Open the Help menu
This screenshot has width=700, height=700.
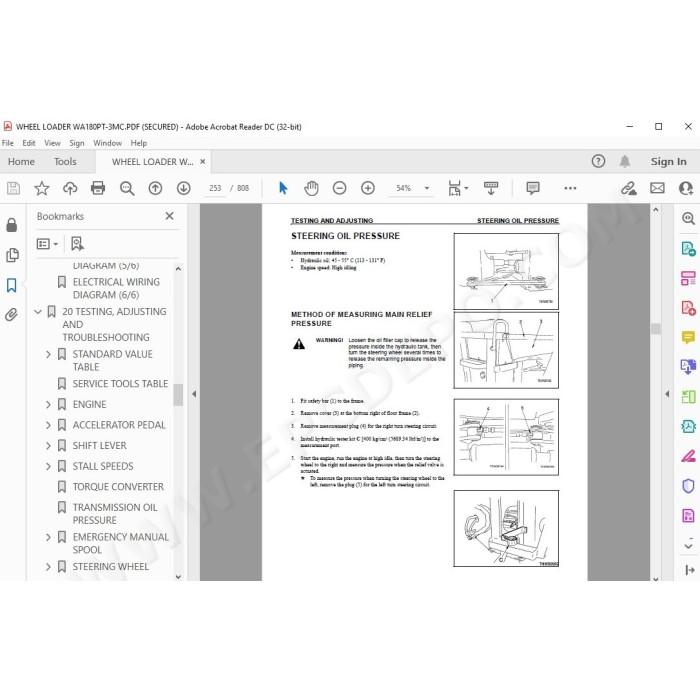[x=138, y=143]
